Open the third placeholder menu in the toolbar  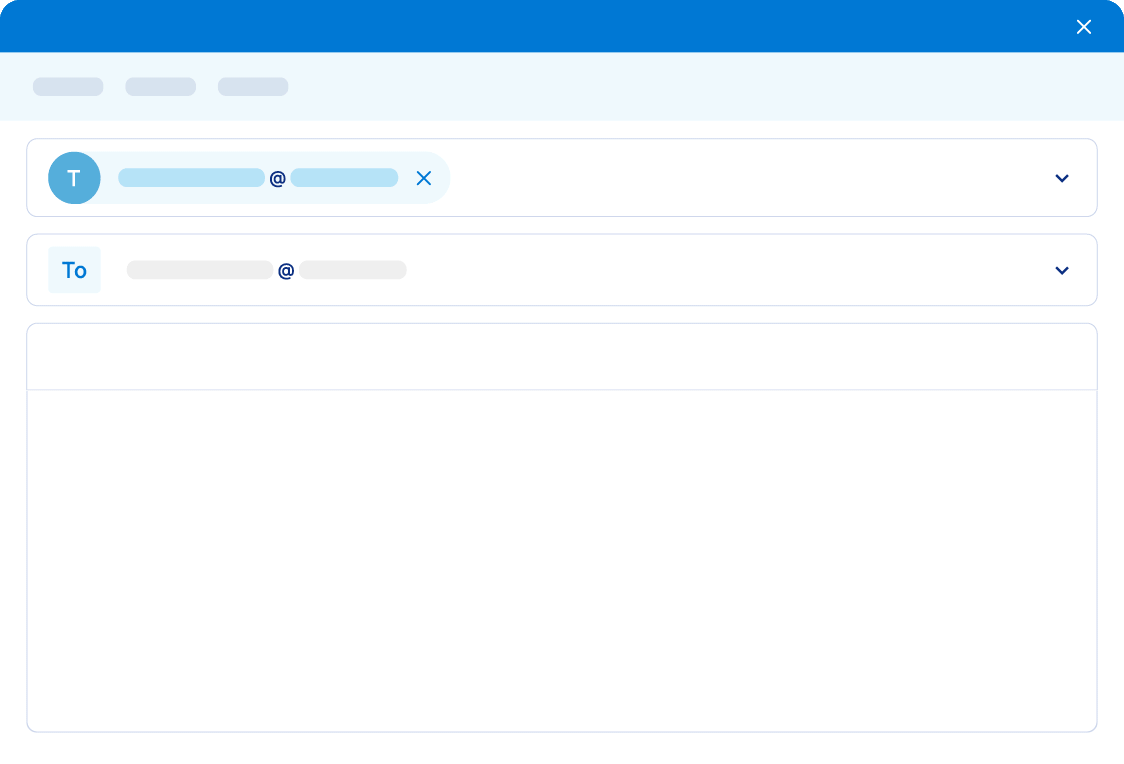pyautogui.click(x=253, y=87)
